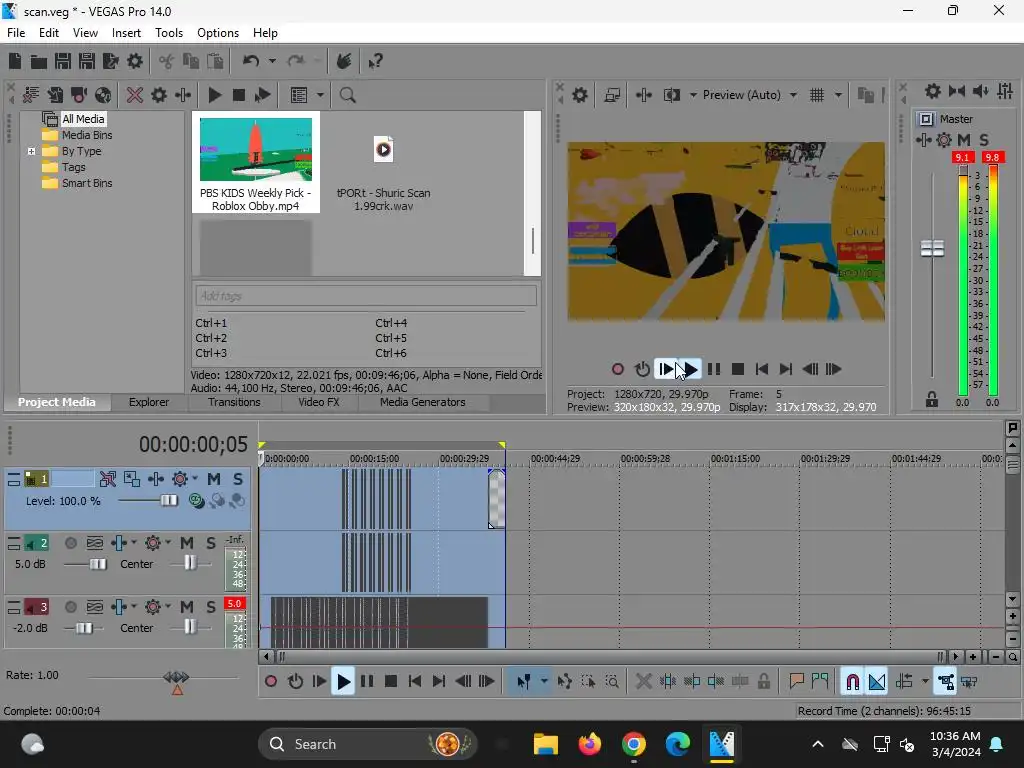The image size is (1024, 768).
Task: Mute video track 1
Action: [214, 479]
